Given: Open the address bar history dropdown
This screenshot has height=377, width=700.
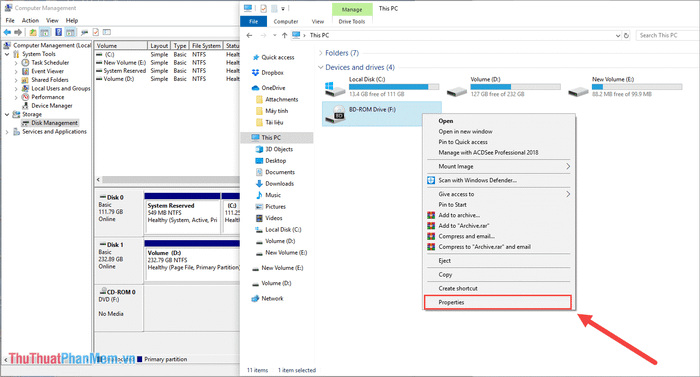Looking at the screenshot, I should pos(618,35).
